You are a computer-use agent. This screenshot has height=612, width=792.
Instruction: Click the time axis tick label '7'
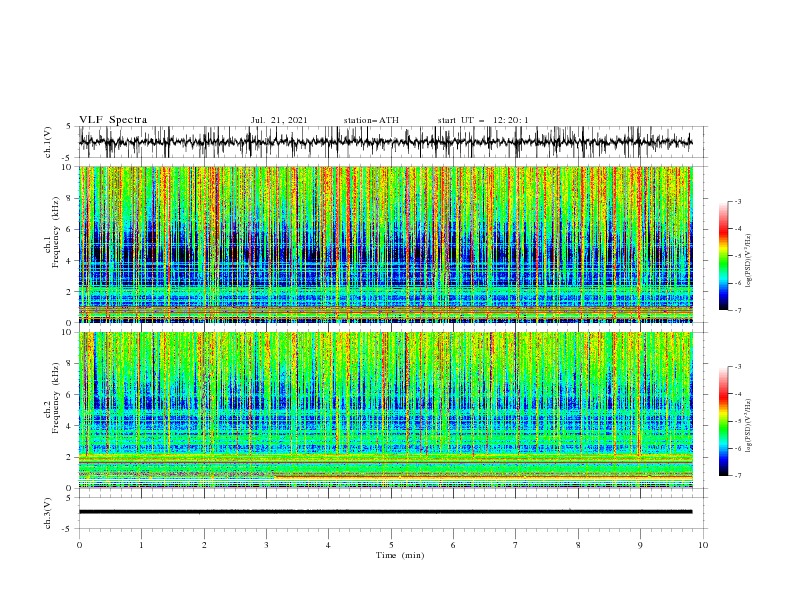point(516,545)
